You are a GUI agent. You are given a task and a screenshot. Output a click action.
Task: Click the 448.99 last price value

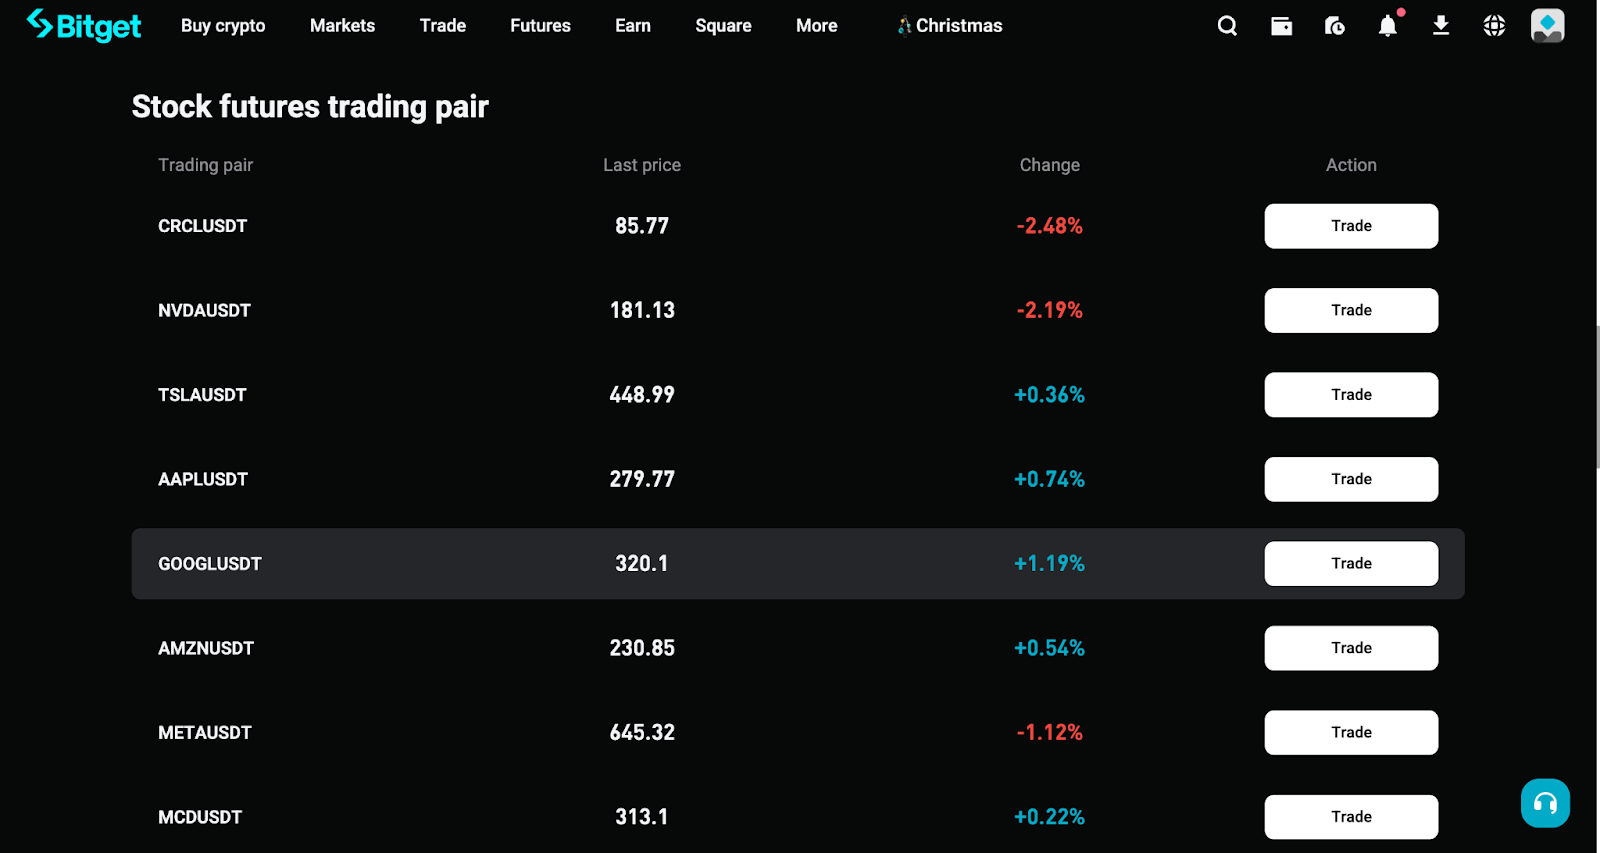(x=642, y=395)
